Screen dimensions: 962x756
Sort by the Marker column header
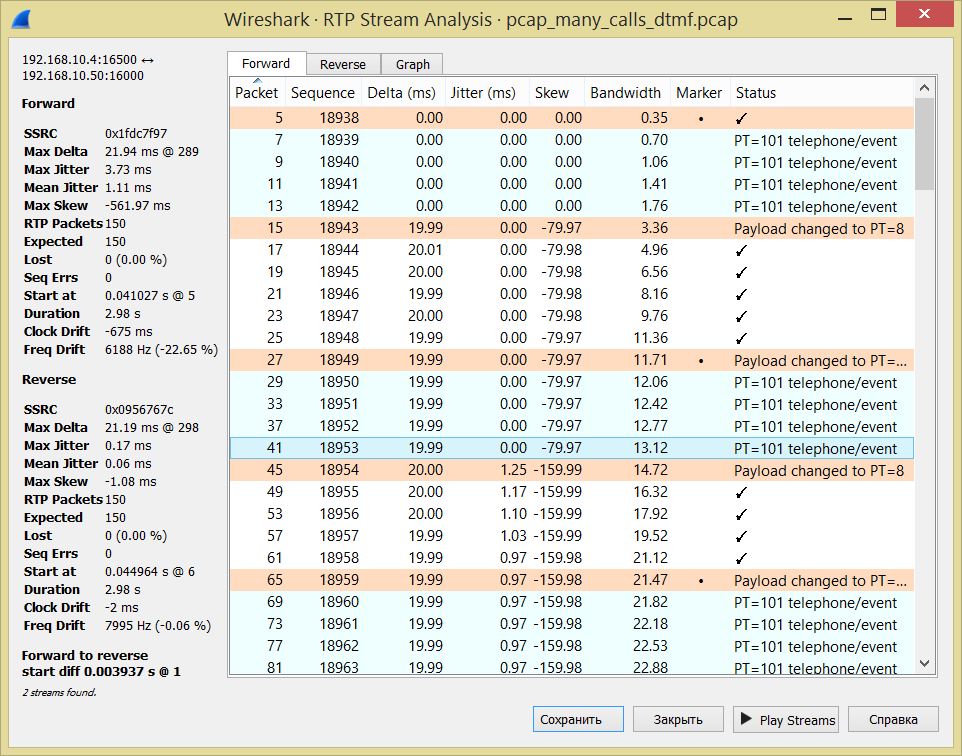point(699,93)
